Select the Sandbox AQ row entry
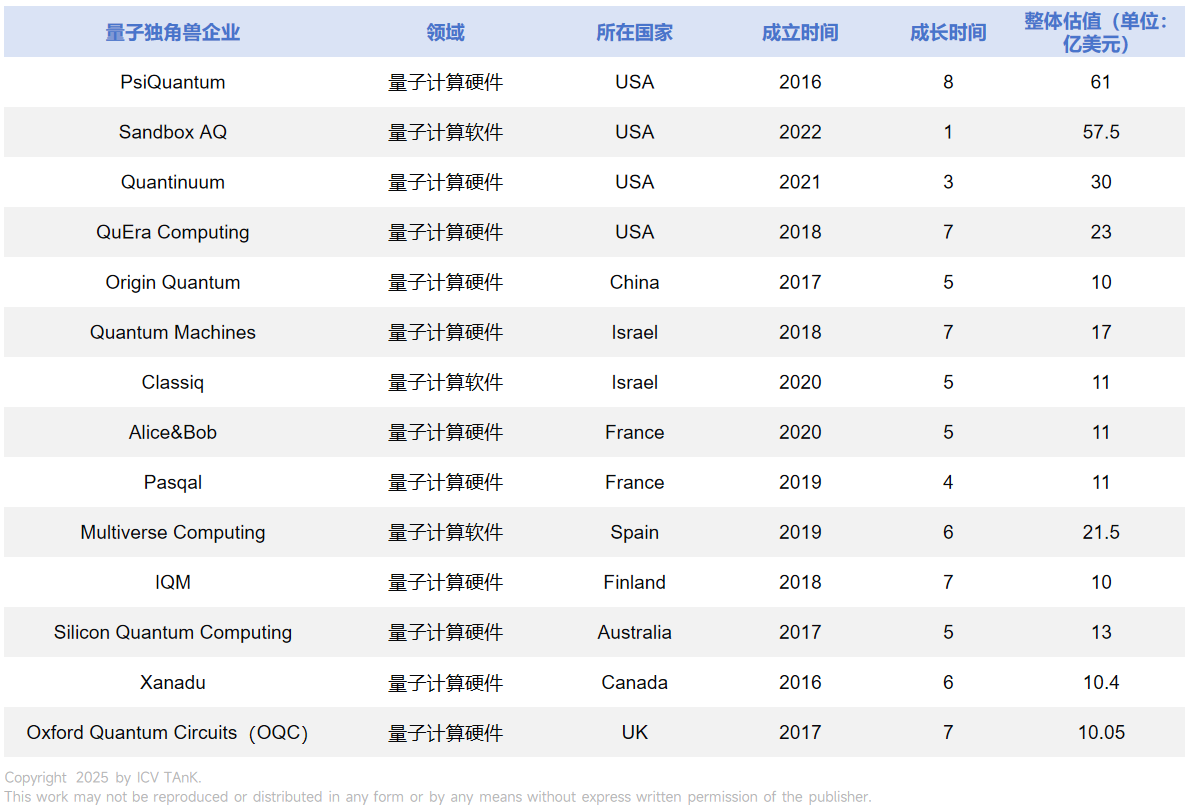1189x808 pixels. point(173,132)
